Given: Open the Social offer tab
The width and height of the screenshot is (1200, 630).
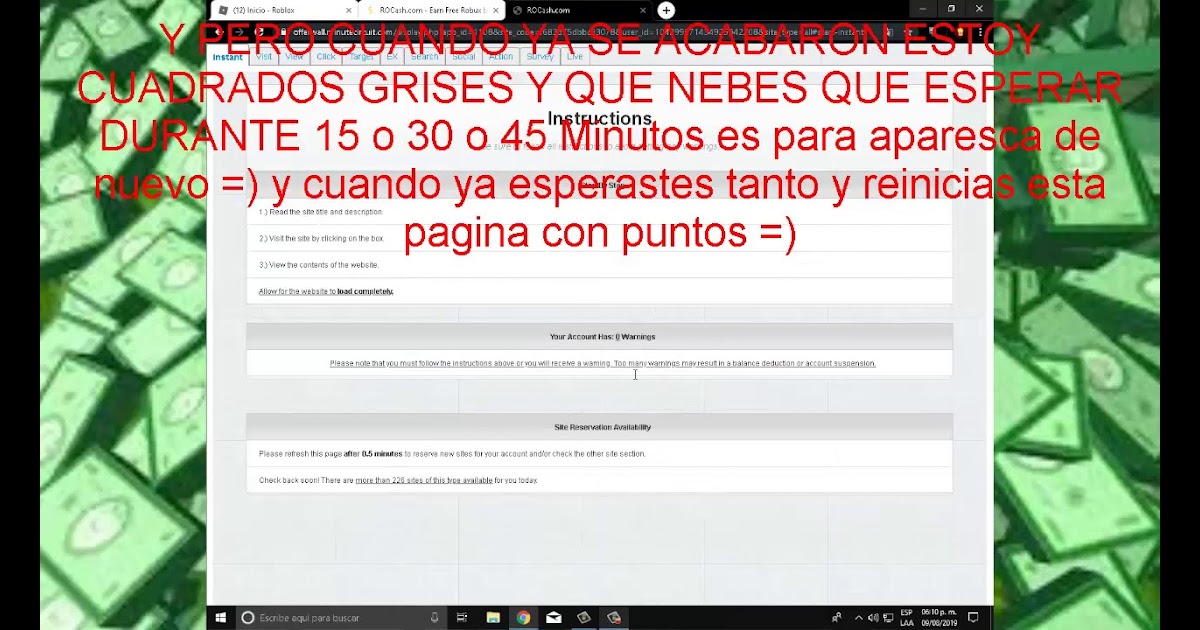Looking at the screenshot, I should tap(464, 57).
